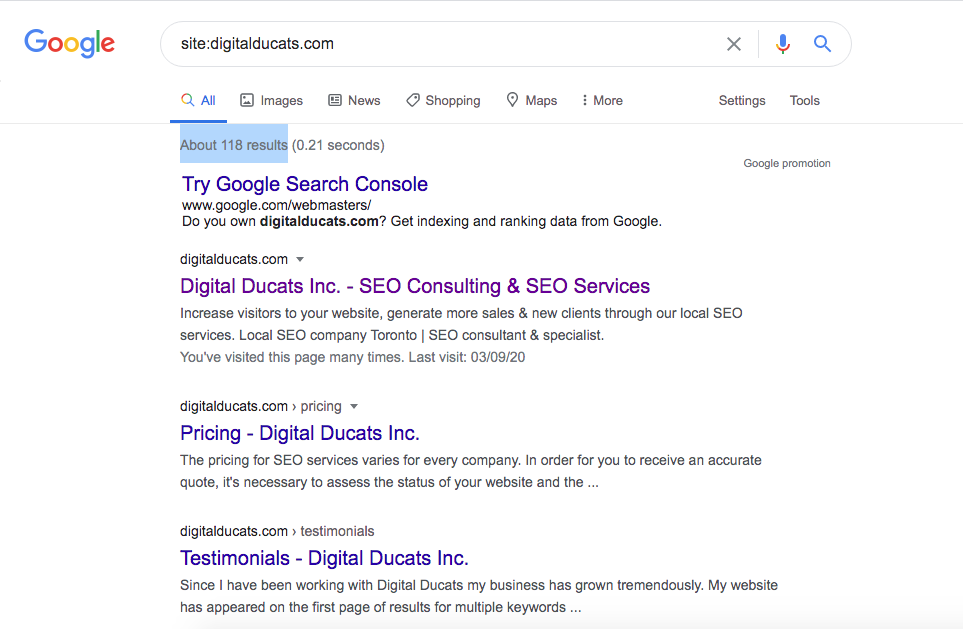Click the digitalducats.com › testimonials breadcrumb
The height and width of the screenshot is (629, 963).
277,531
